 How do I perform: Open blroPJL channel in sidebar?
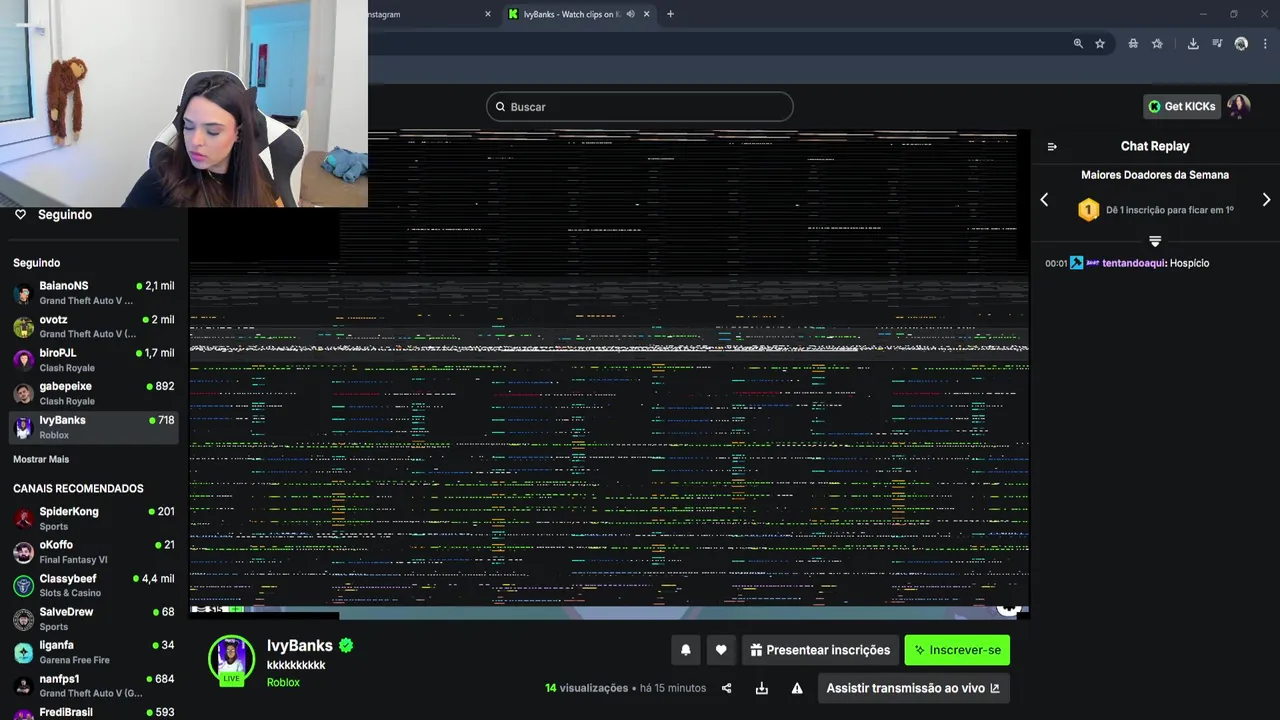coord(94,360)
